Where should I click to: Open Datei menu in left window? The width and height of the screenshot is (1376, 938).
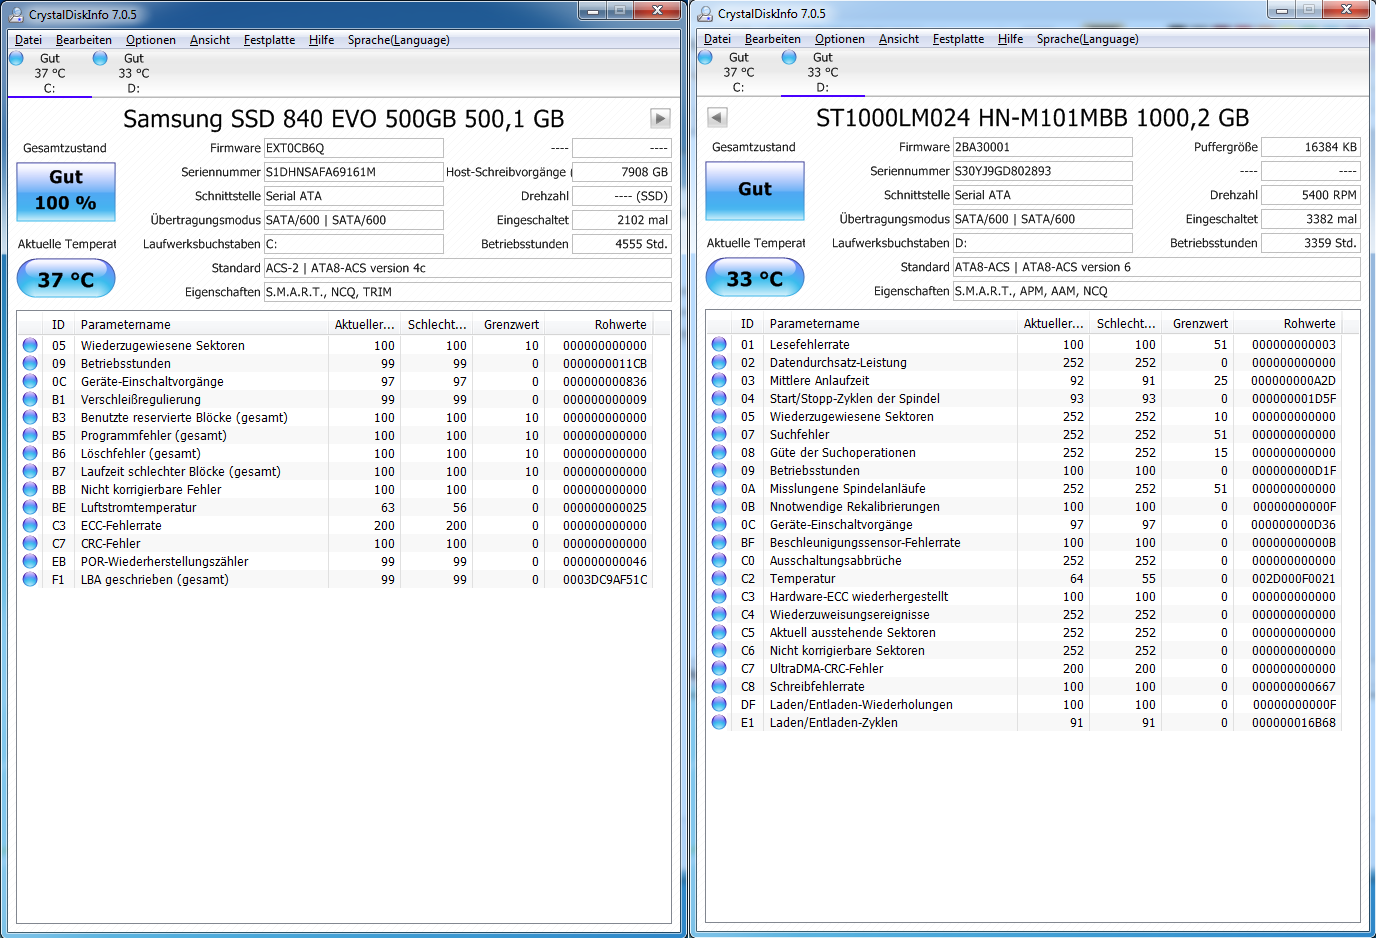tap(28, 40)
